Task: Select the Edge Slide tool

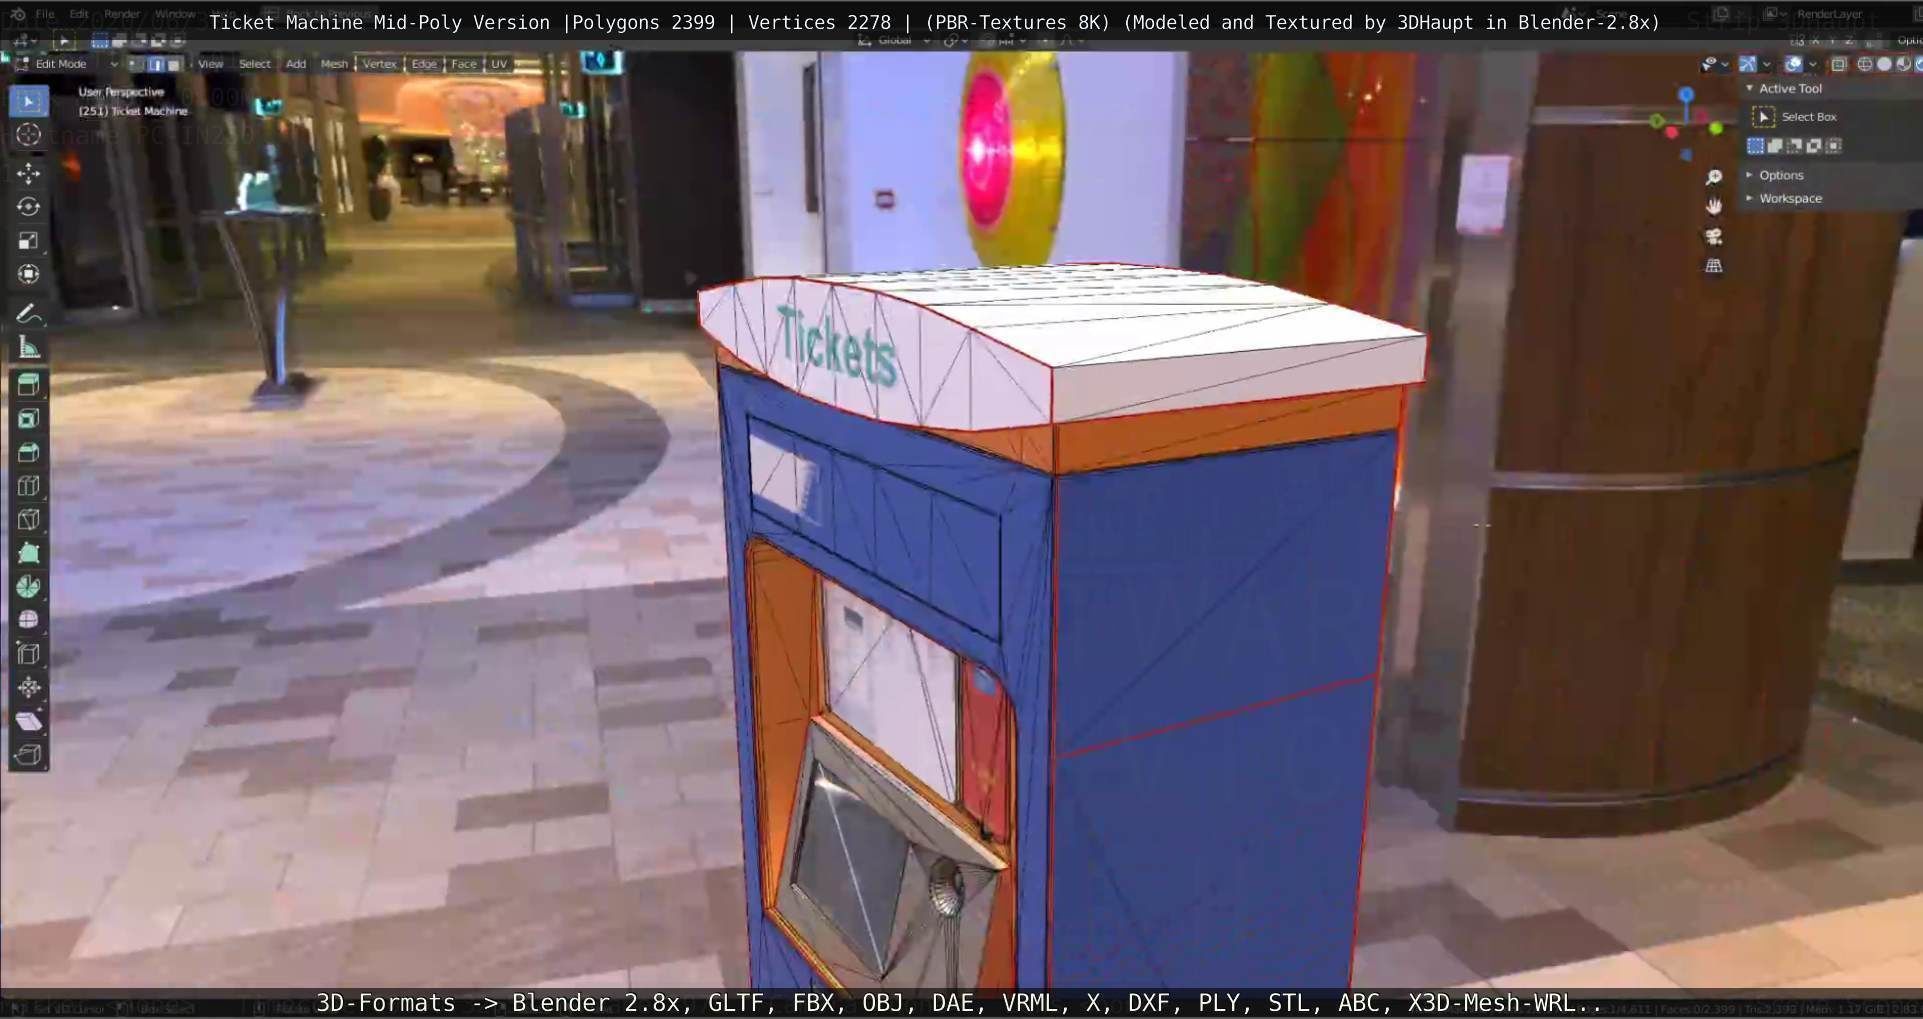Action: click(28, 654)
